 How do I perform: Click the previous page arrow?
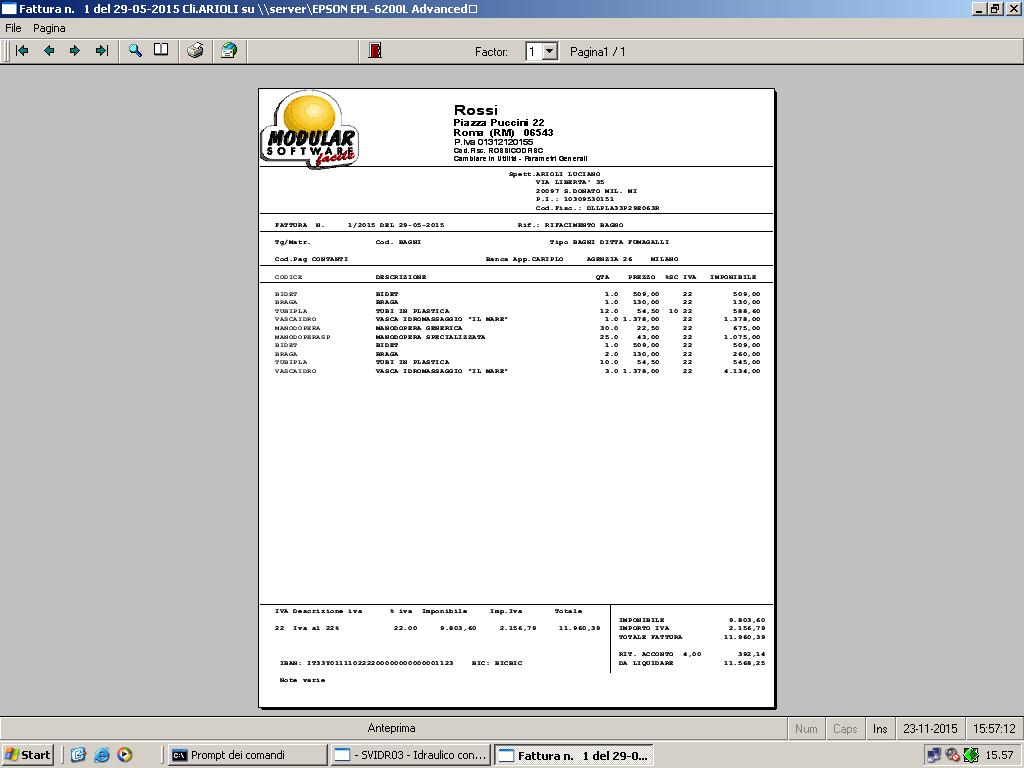(48, 51)
